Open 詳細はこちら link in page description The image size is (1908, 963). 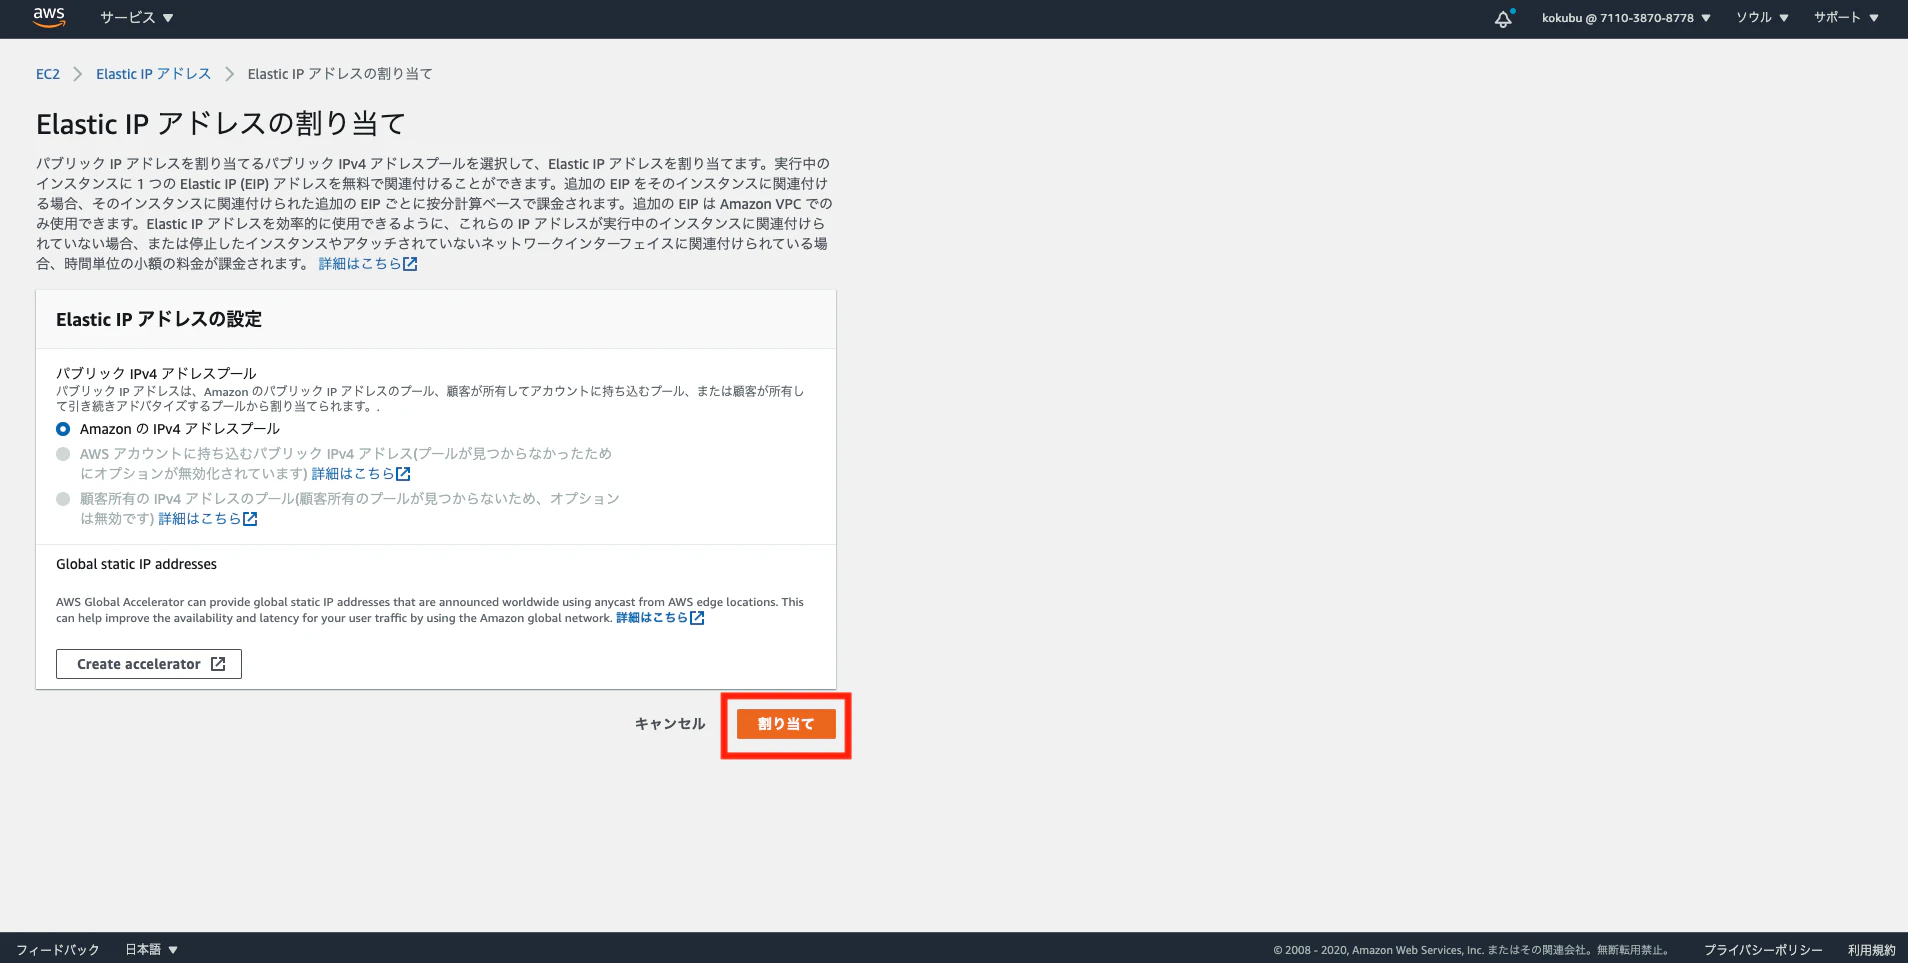tap(368, 264)
